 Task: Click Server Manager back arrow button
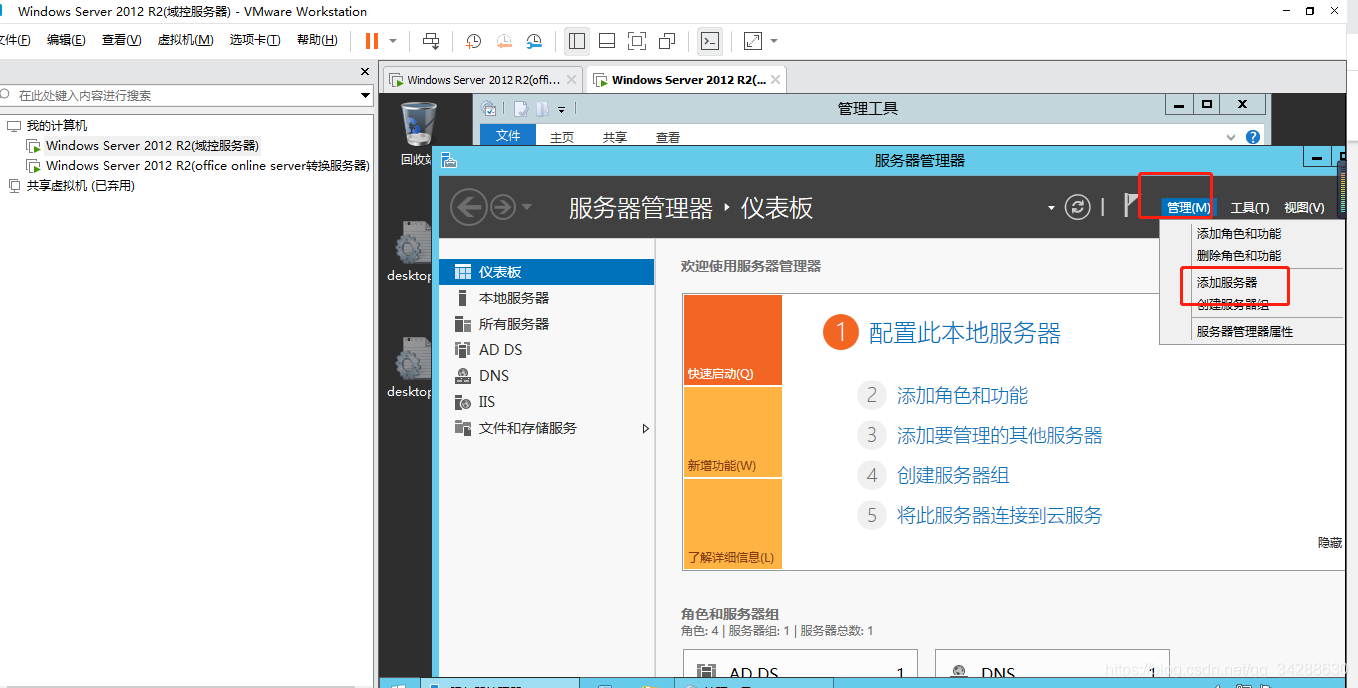[469, 207]
